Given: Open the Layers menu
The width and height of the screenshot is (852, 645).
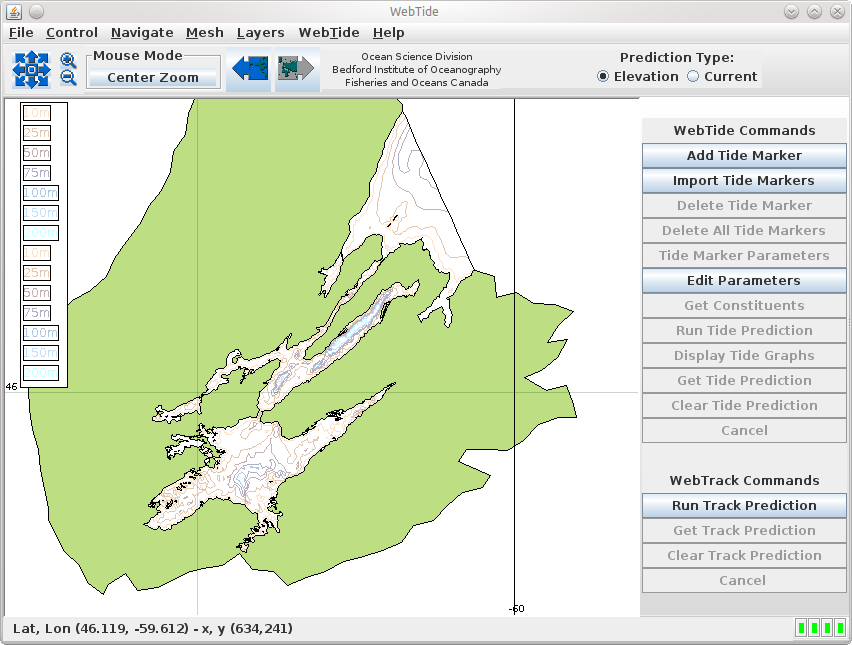Looking at the screenshot, I should coord(260,33).
